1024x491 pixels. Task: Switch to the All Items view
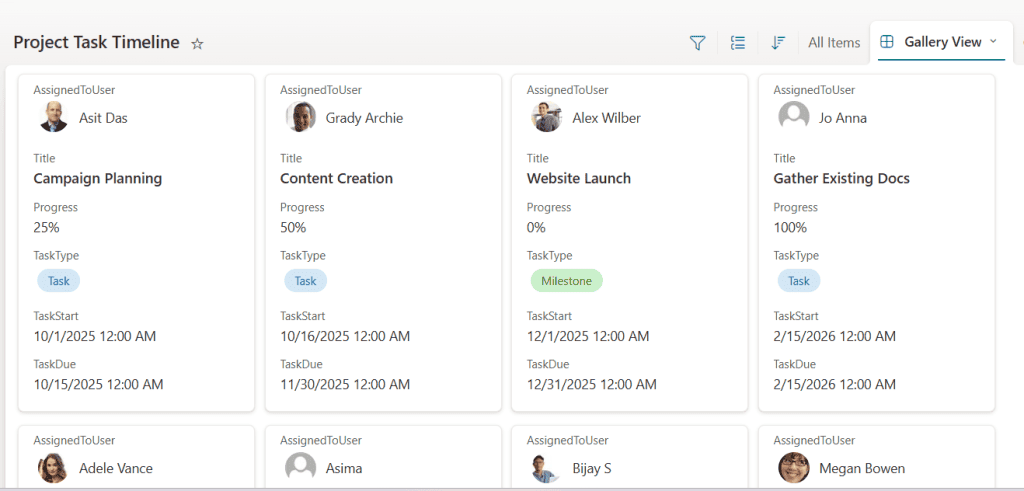click(834, 42)
